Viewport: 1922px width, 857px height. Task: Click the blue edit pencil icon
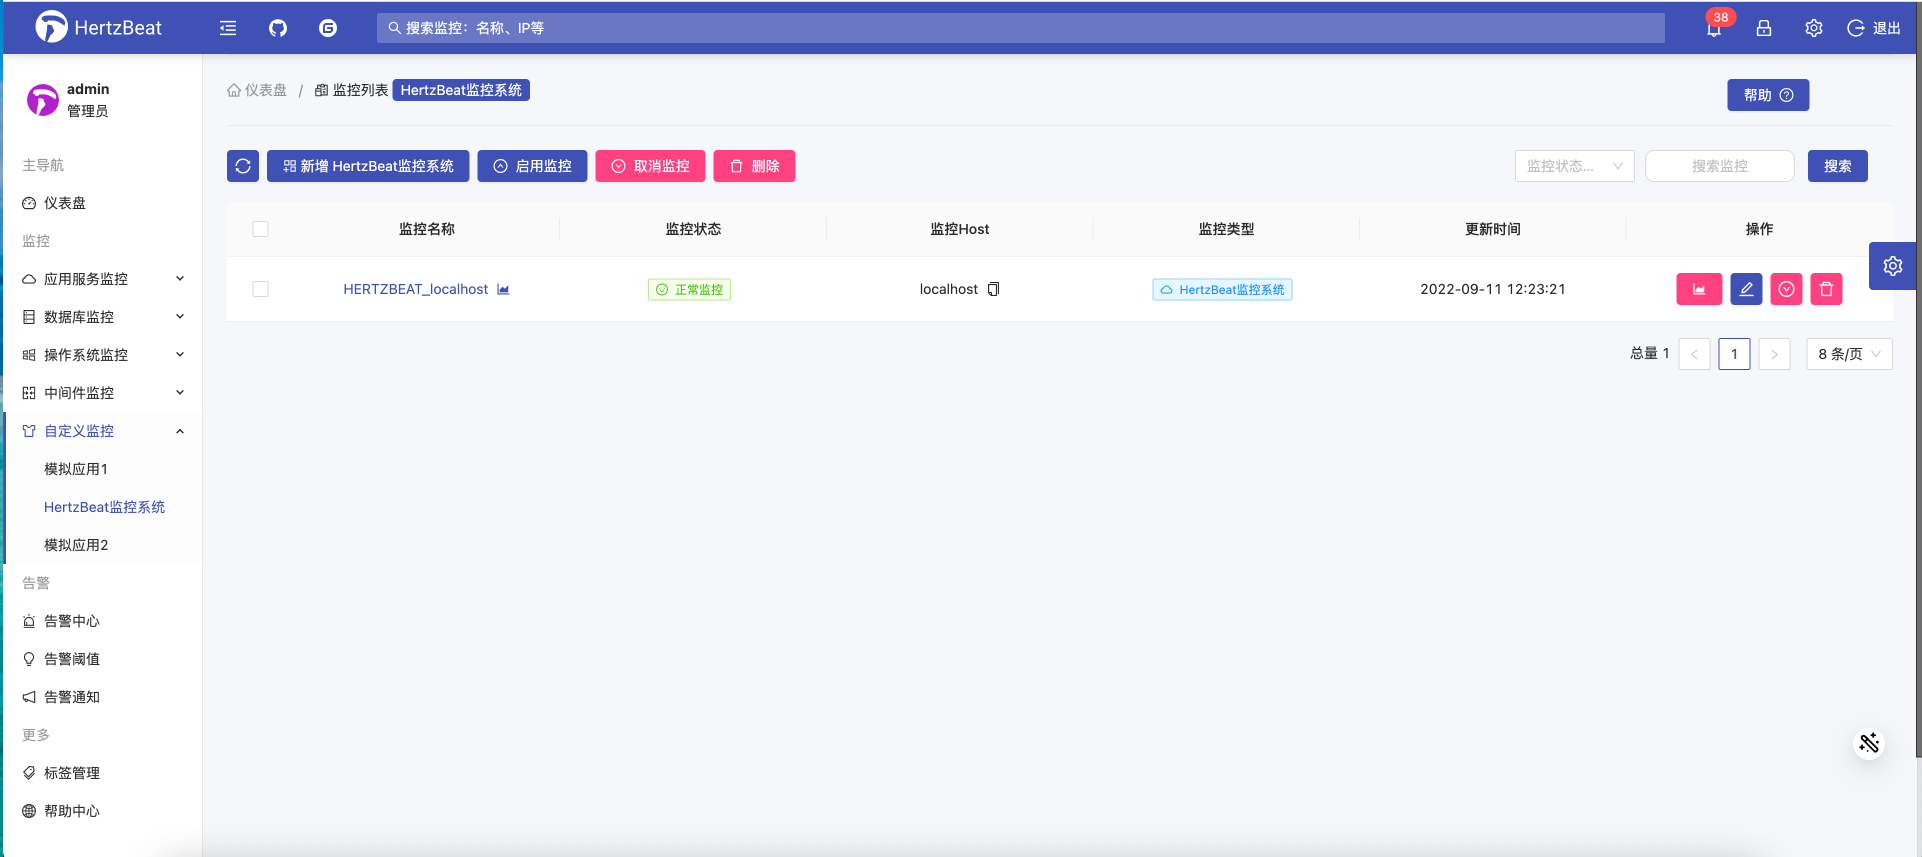[1746, 289]
